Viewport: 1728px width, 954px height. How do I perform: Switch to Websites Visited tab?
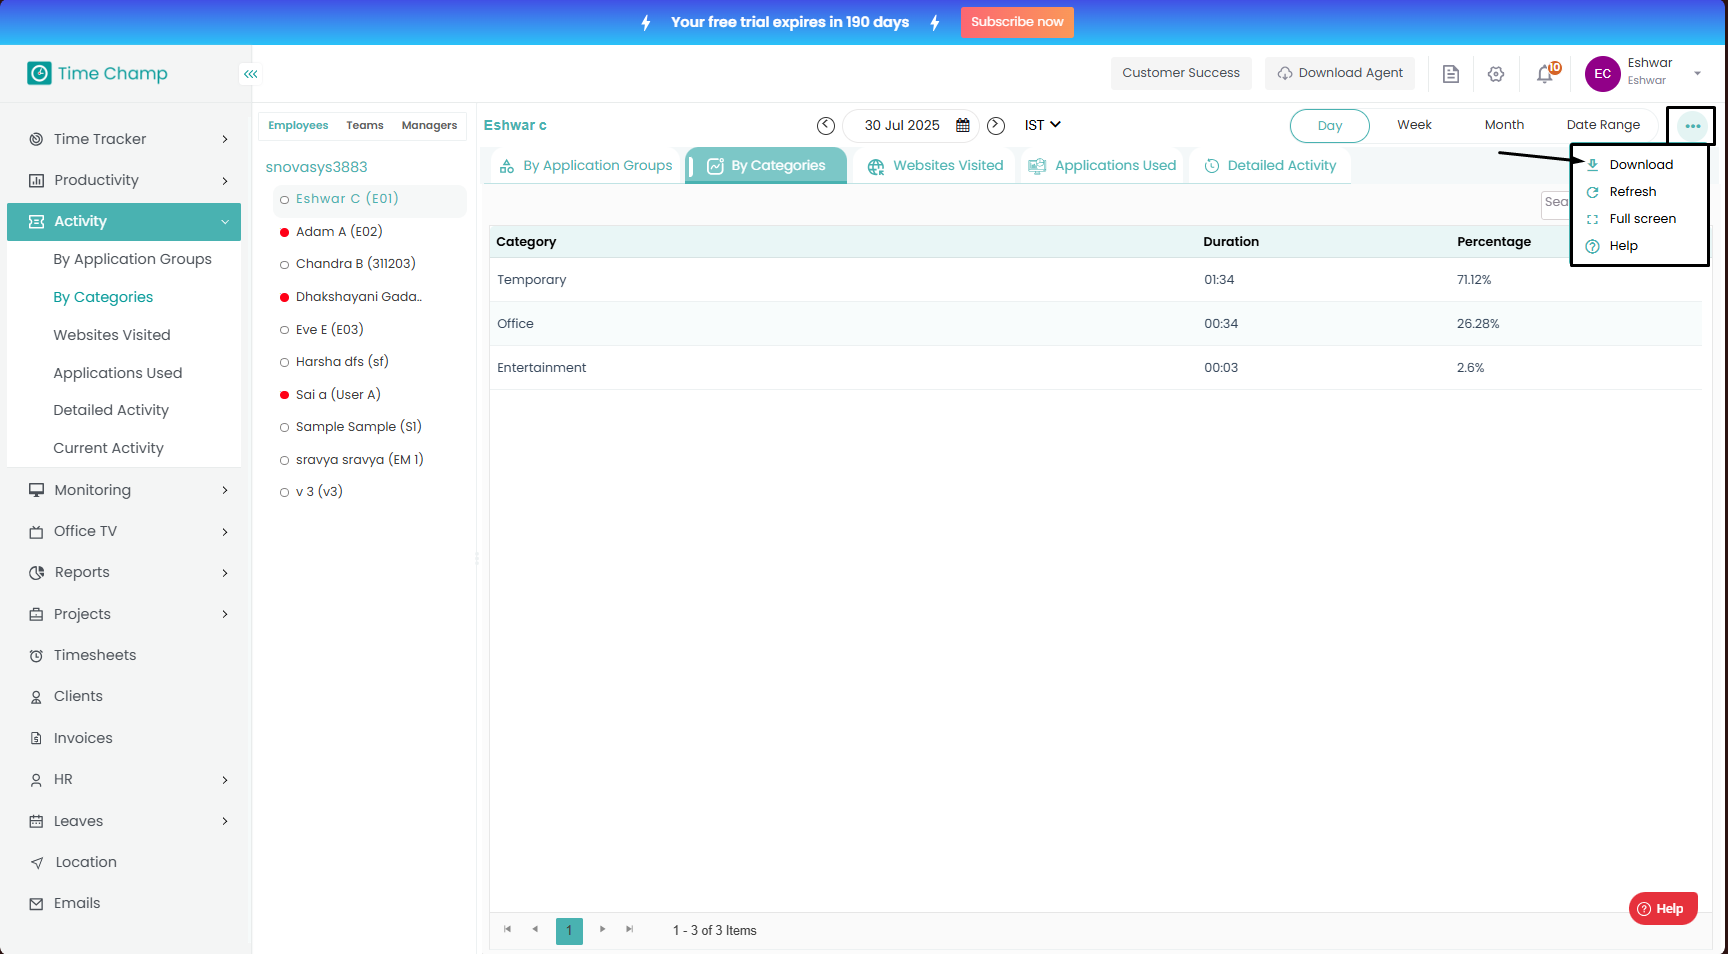pyautogui.click(x=936, y=166)
